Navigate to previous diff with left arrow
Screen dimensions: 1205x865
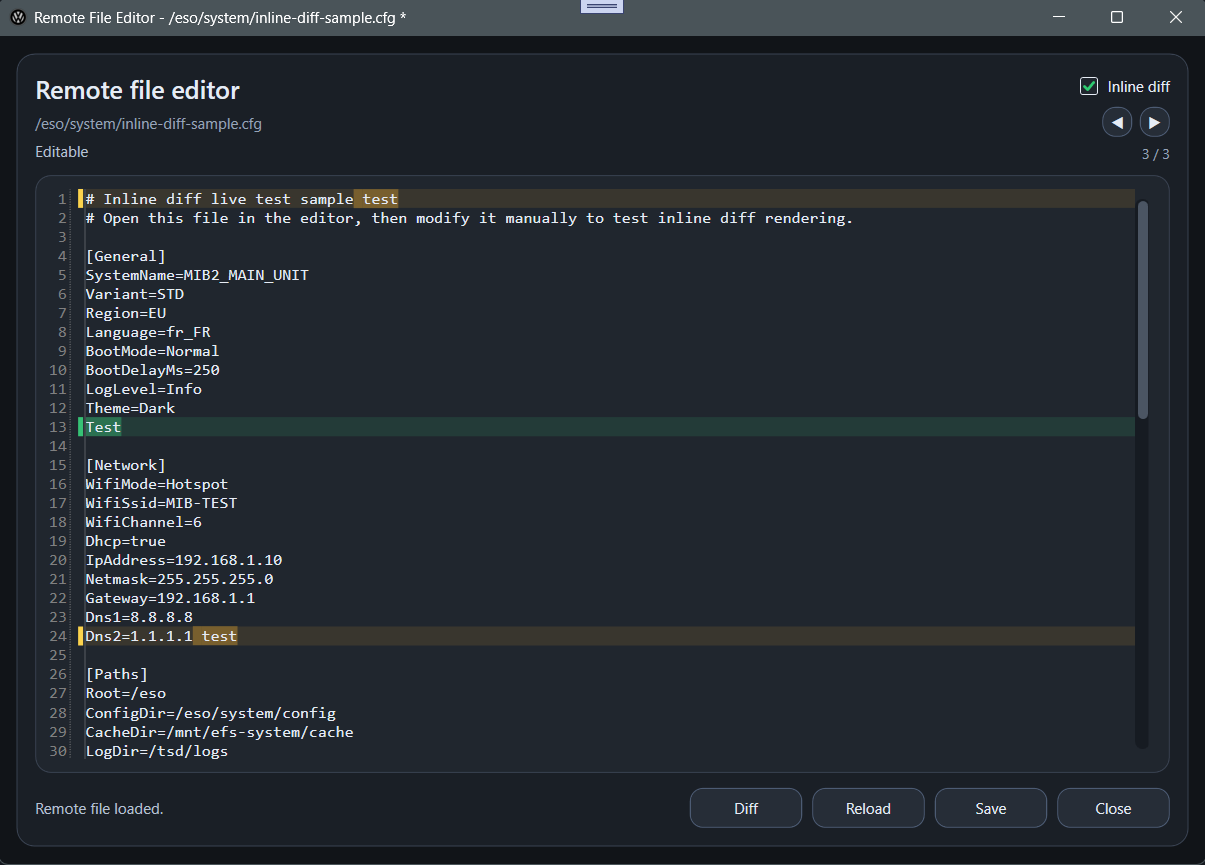(1117, 121)
